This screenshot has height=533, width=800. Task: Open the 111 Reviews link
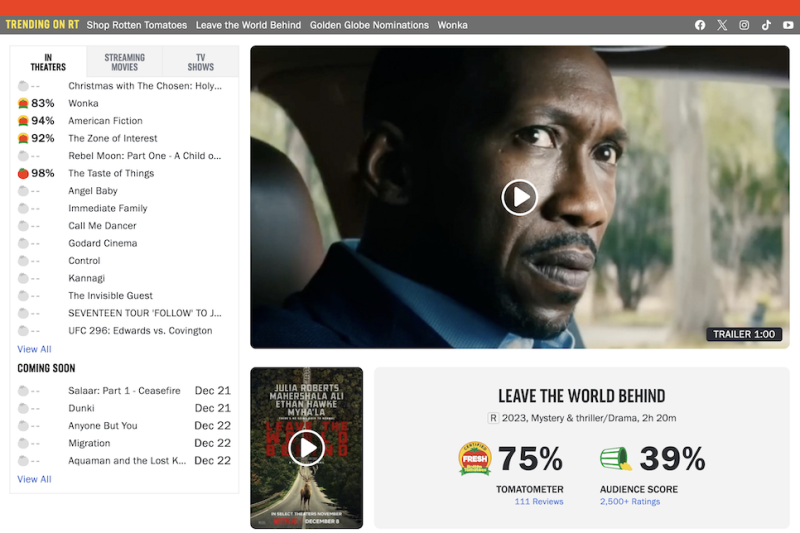(x=539, y=501)
